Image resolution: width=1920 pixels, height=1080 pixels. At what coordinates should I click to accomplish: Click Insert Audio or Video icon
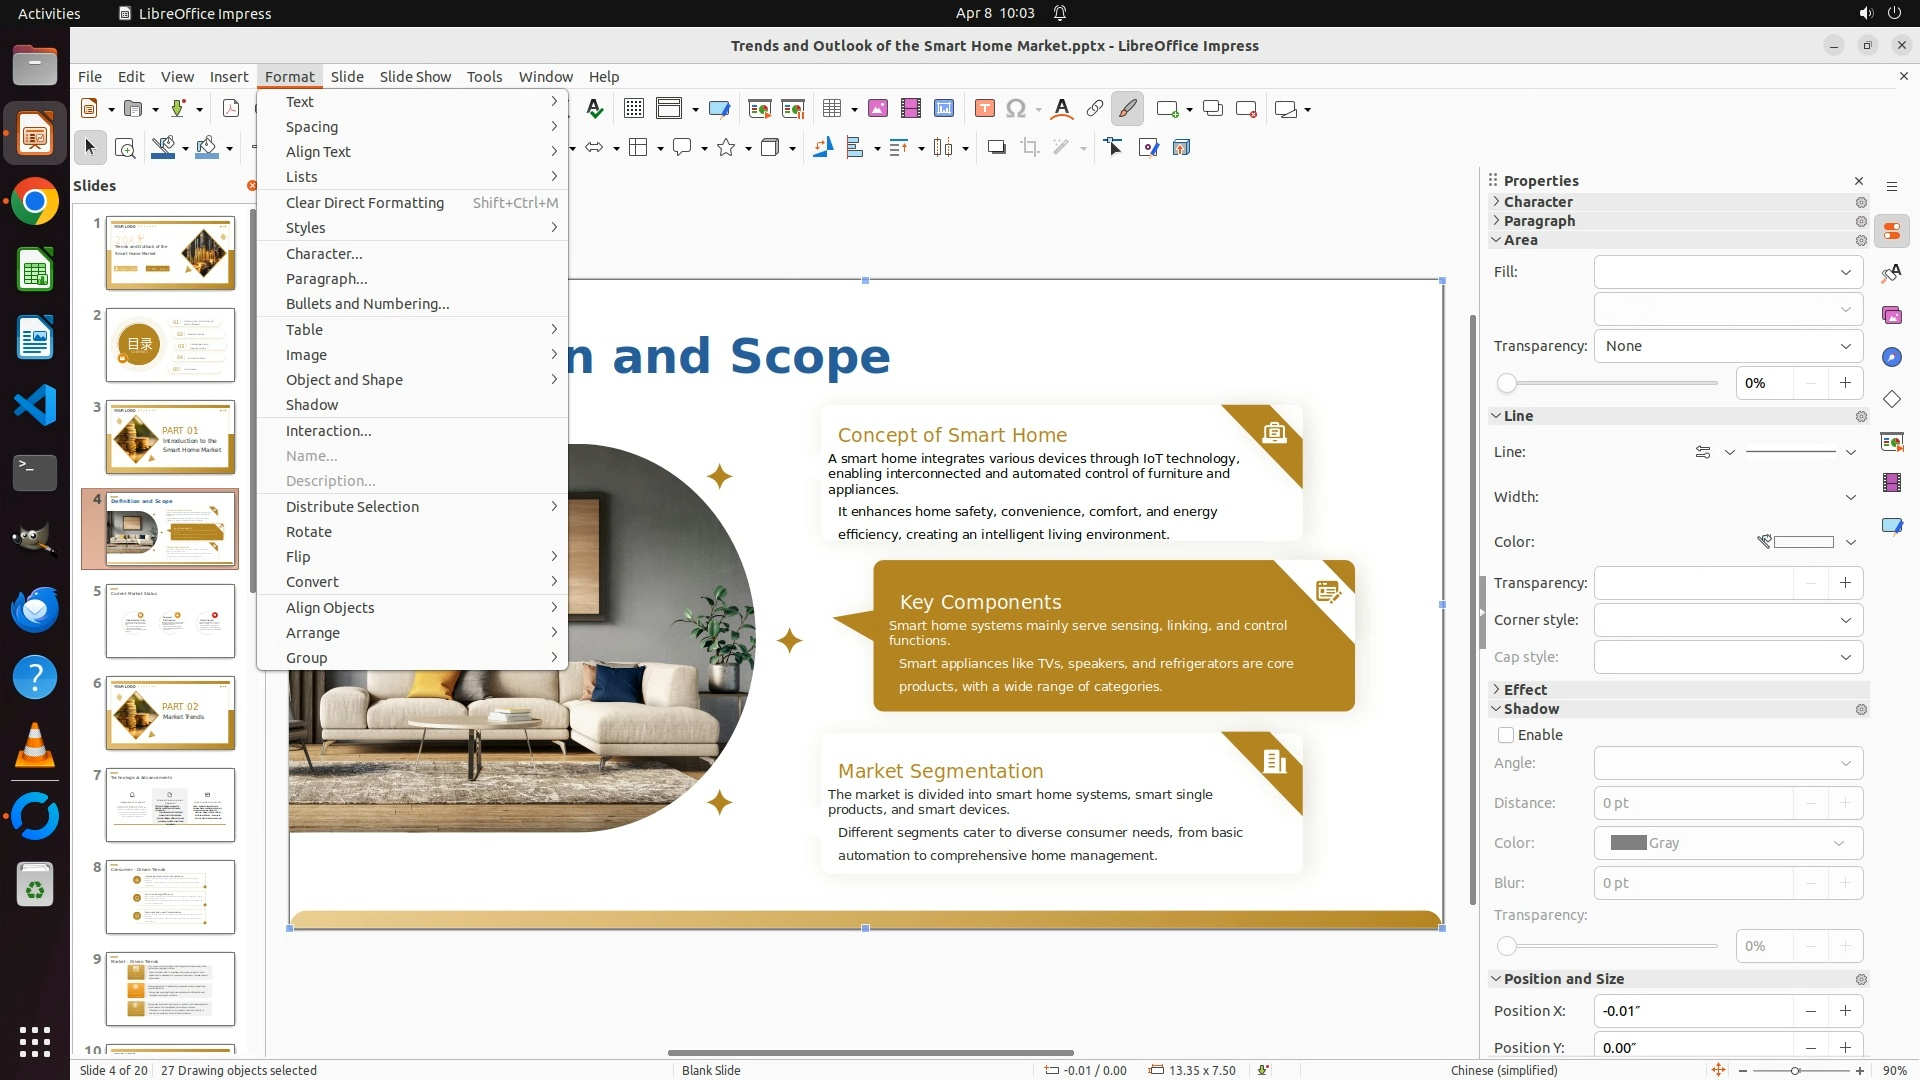point(910,109)
